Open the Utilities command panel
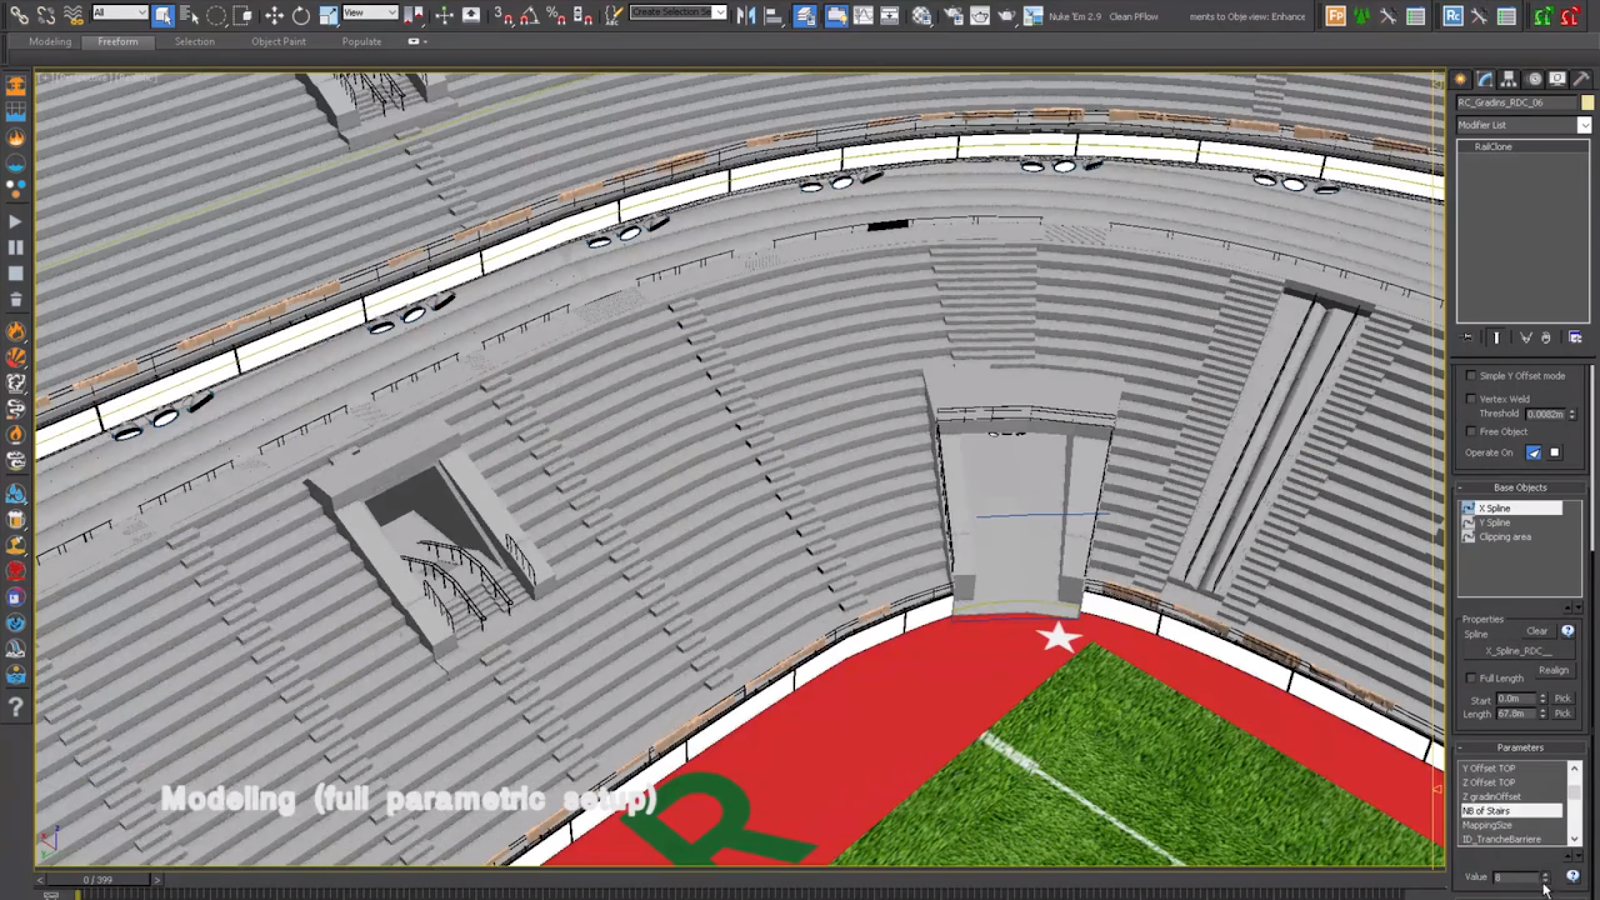 (x=1582, y=79)
